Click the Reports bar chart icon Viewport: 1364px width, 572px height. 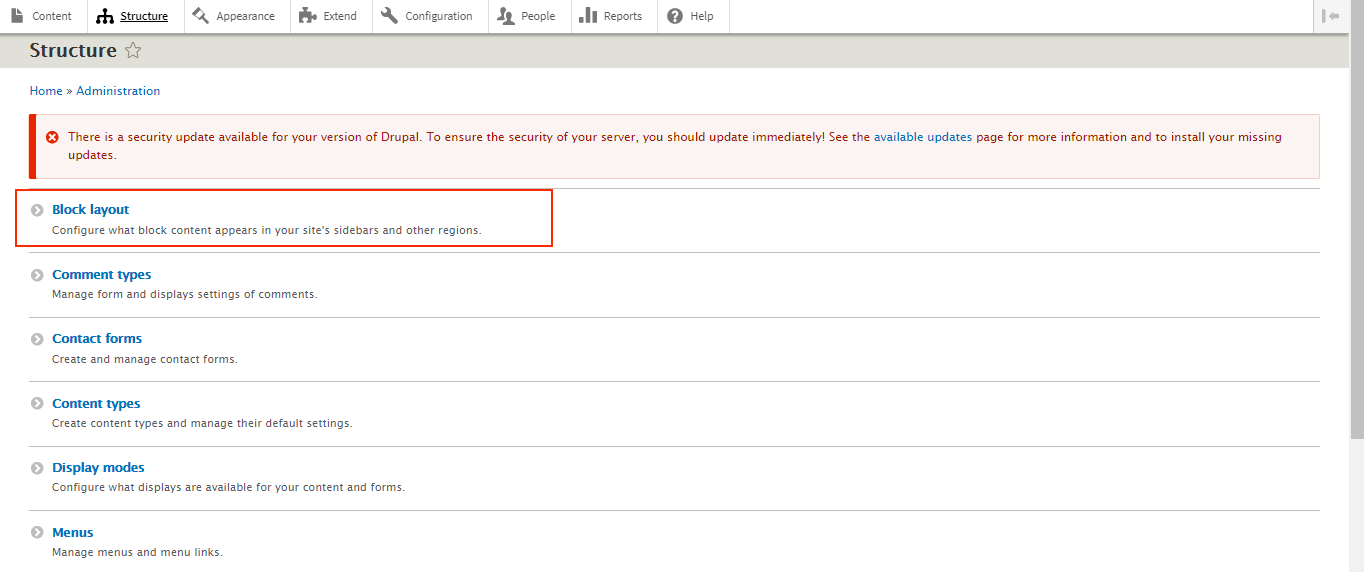pos(588,16)
